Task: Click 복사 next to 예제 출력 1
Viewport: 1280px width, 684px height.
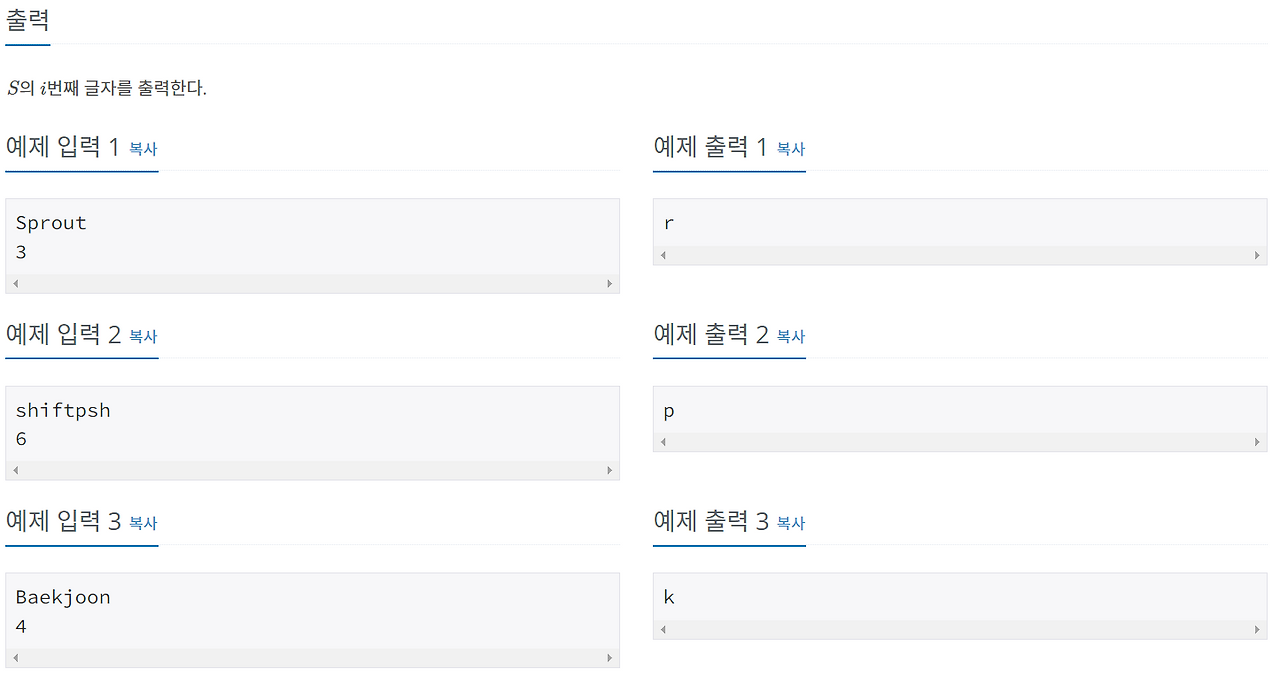Action: (790, 149)
